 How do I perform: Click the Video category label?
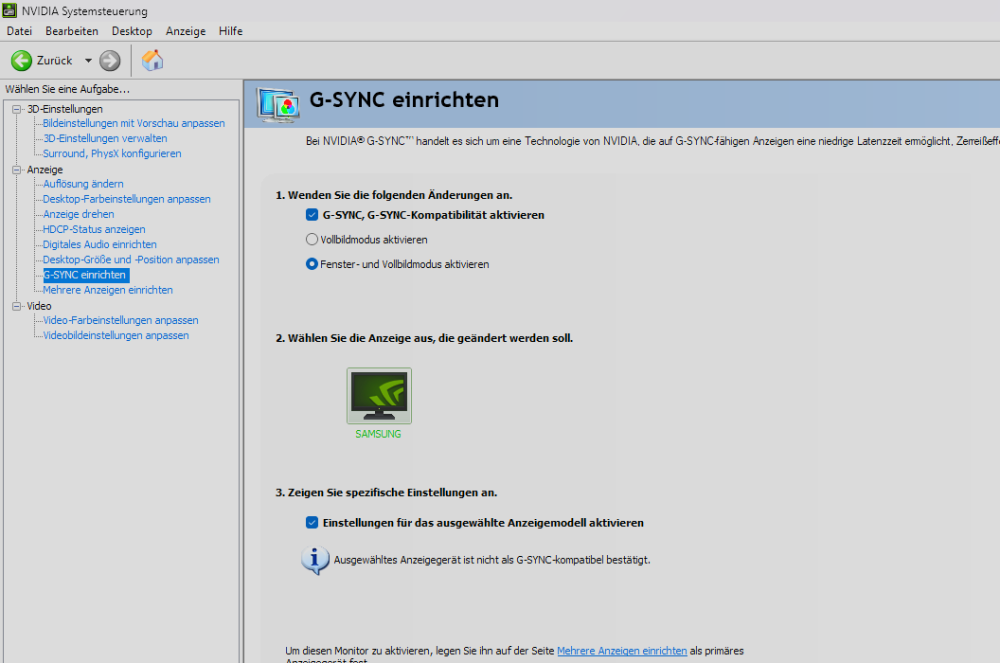(x=39, y=306)
